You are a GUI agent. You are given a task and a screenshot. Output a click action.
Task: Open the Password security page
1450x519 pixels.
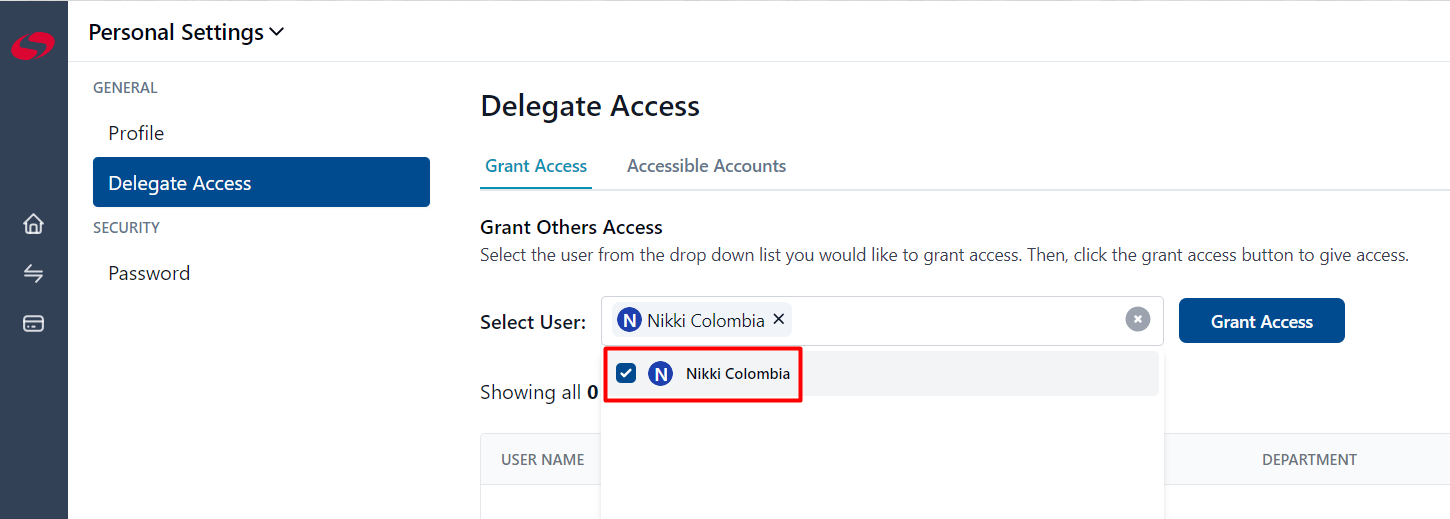click(149, 273)
